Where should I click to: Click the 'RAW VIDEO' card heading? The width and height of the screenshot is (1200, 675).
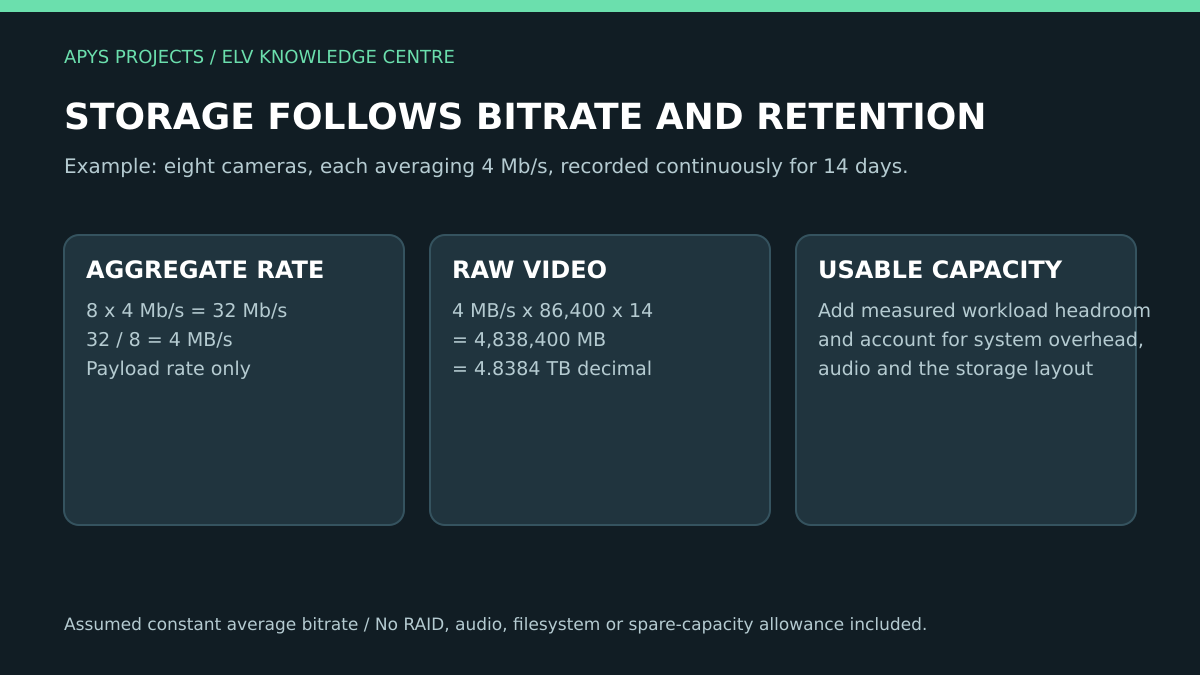point(529,270)
